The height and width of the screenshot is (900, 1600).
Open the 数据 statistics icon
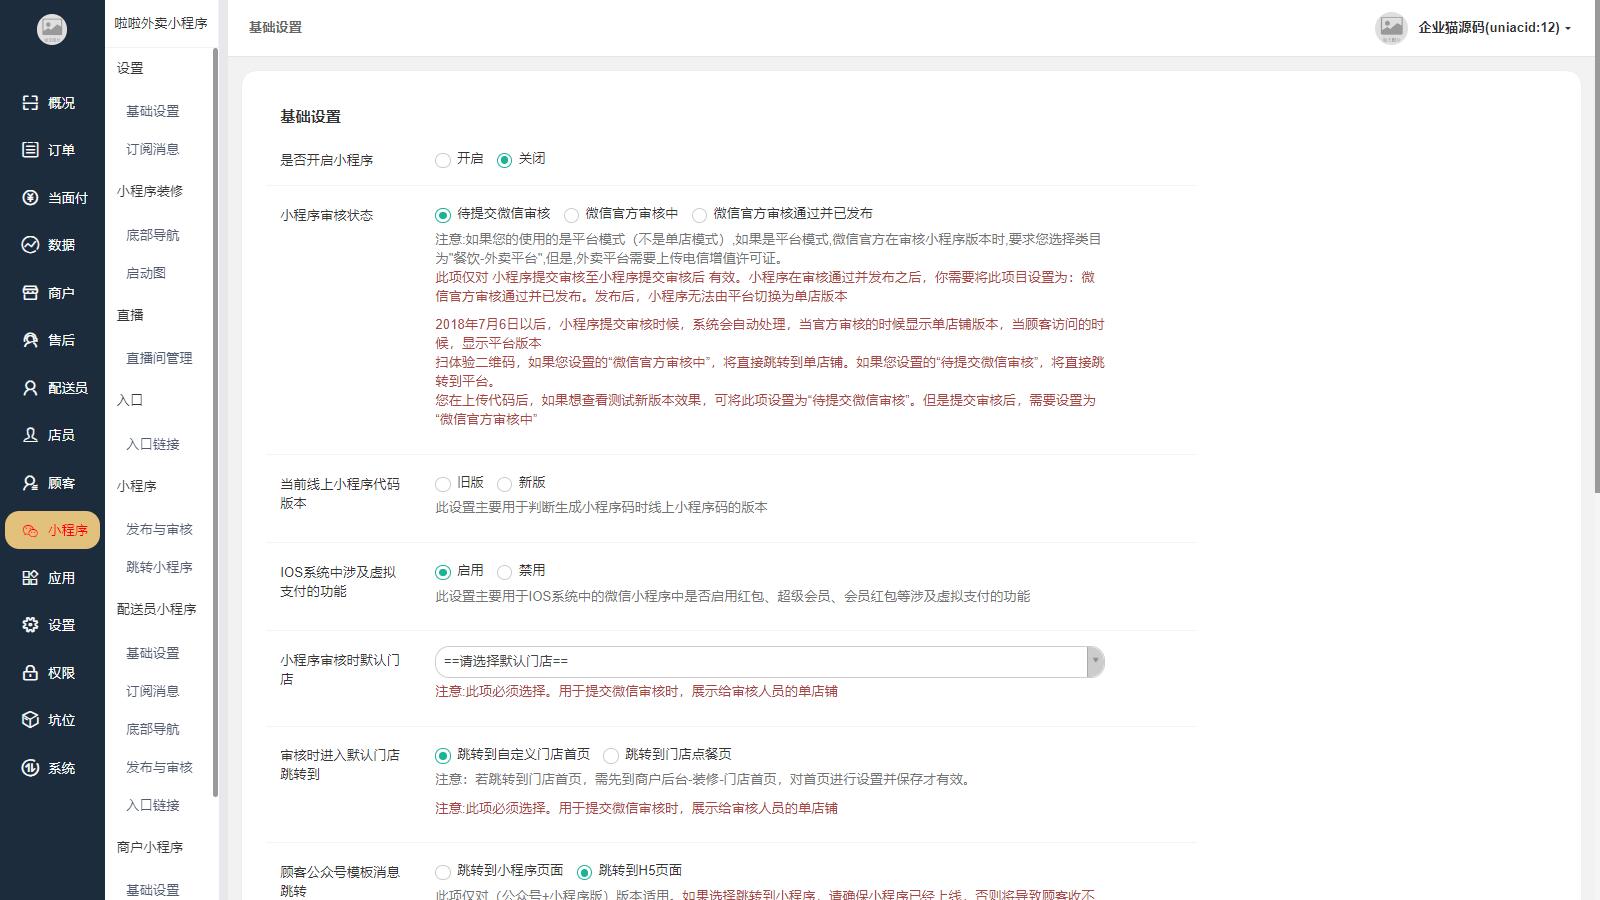tap(30, 245)
